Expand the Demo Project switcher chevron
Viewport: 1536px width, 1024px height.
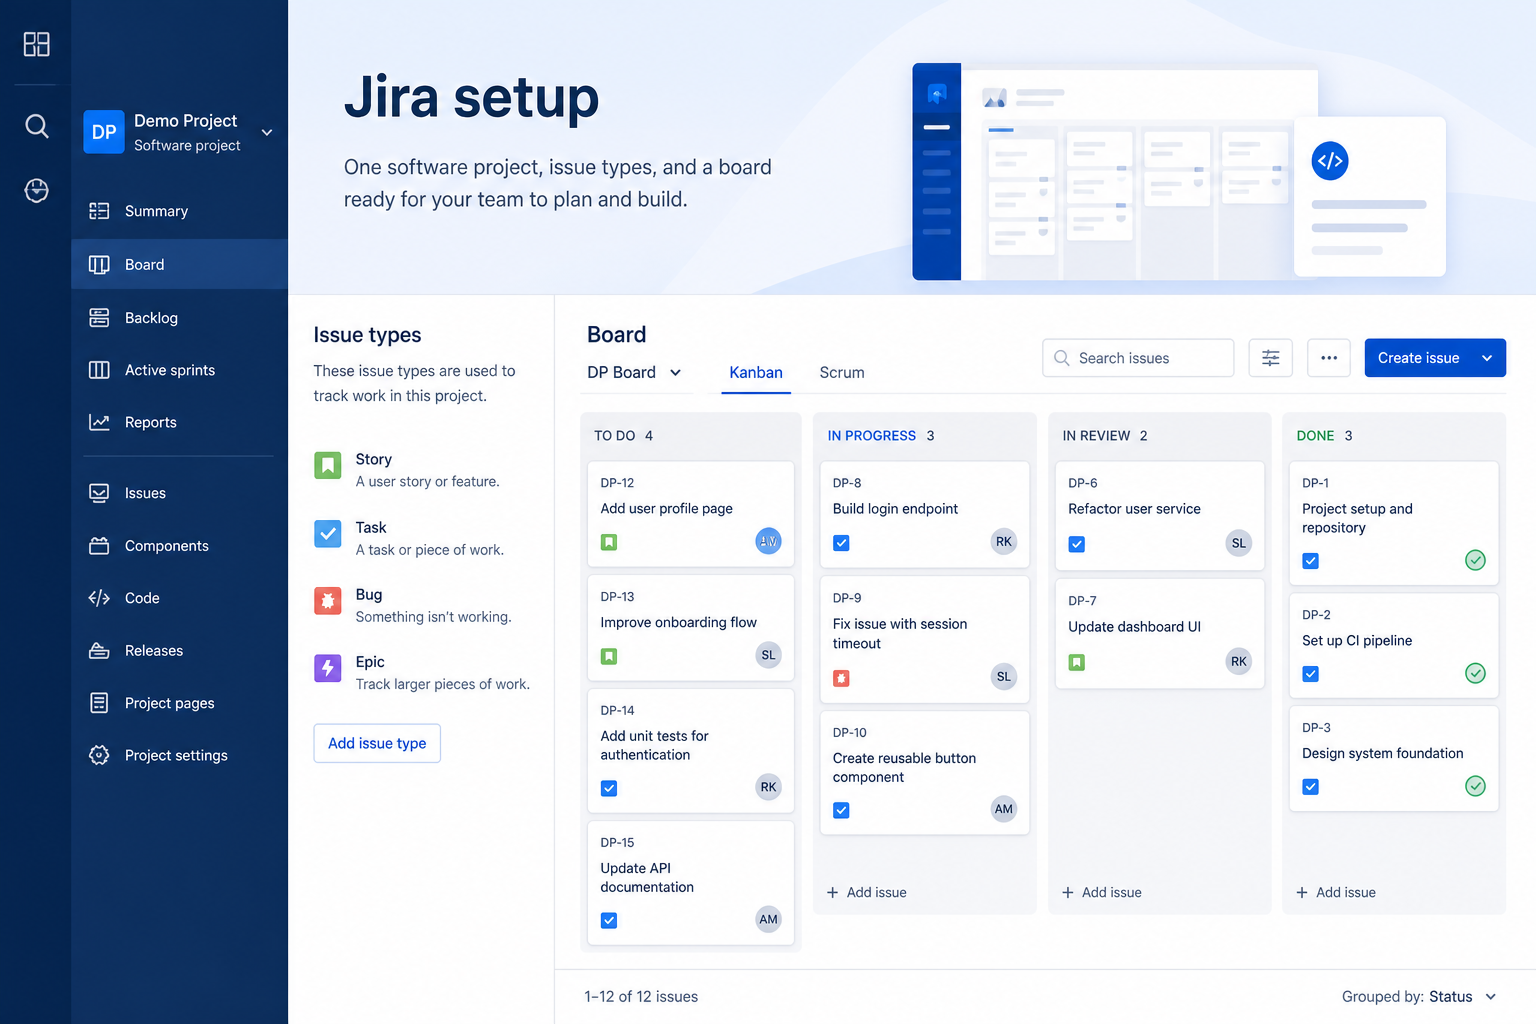267,132
